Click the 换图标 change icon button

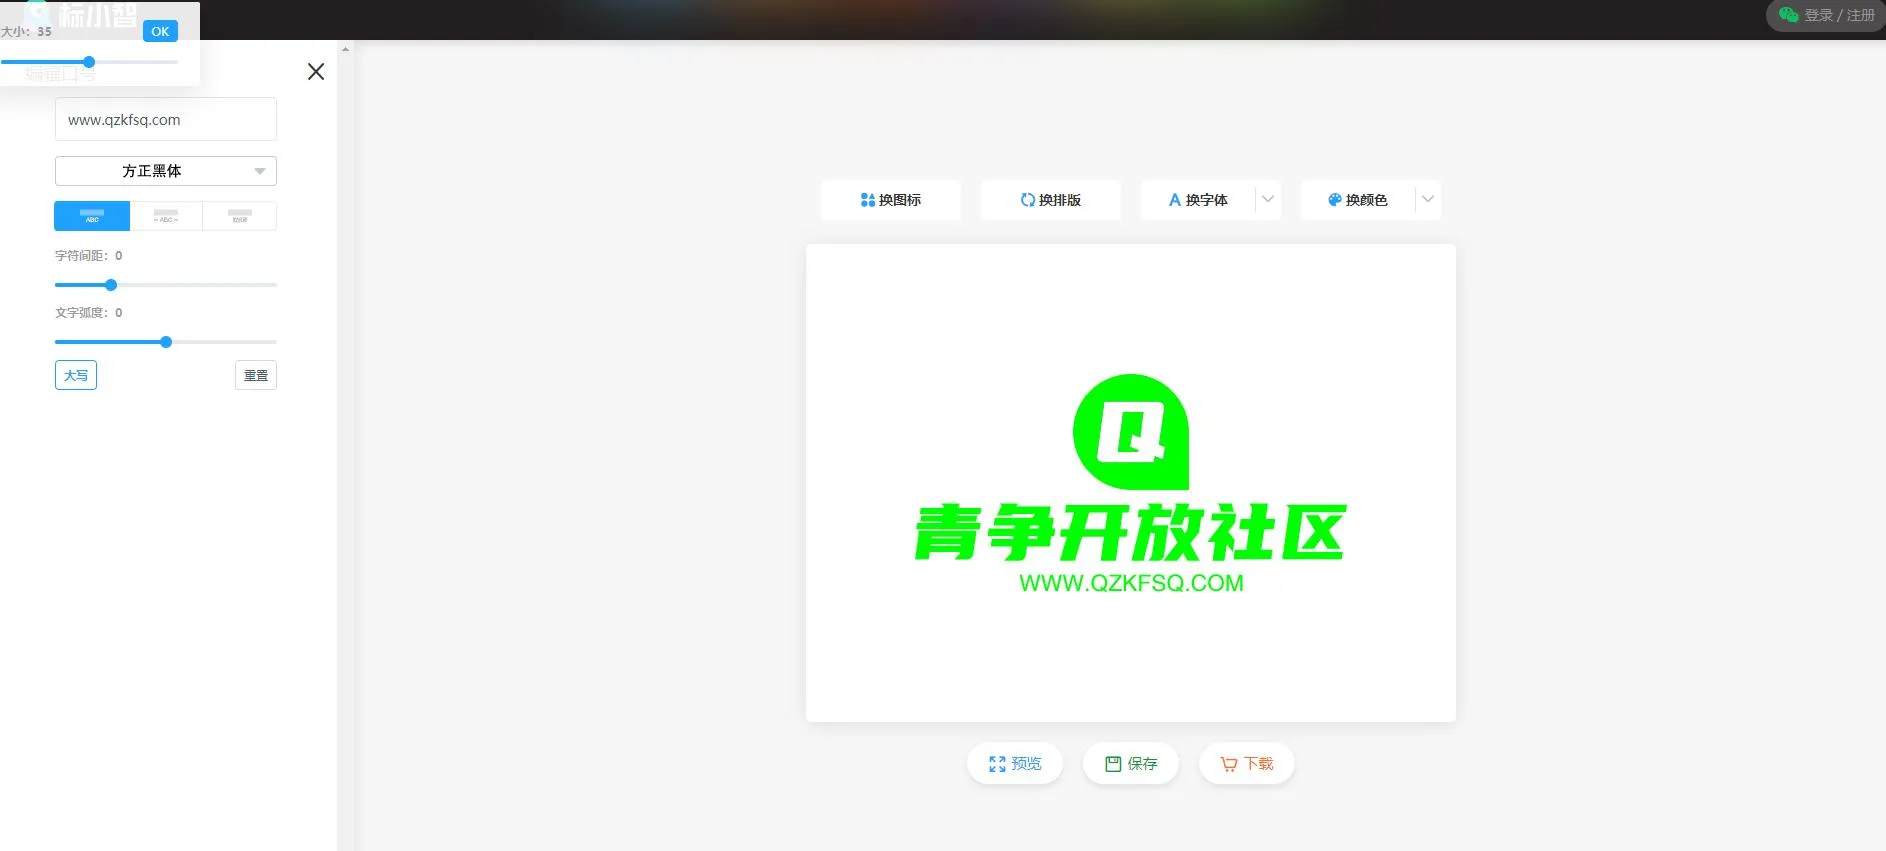[x=891, y=200]
